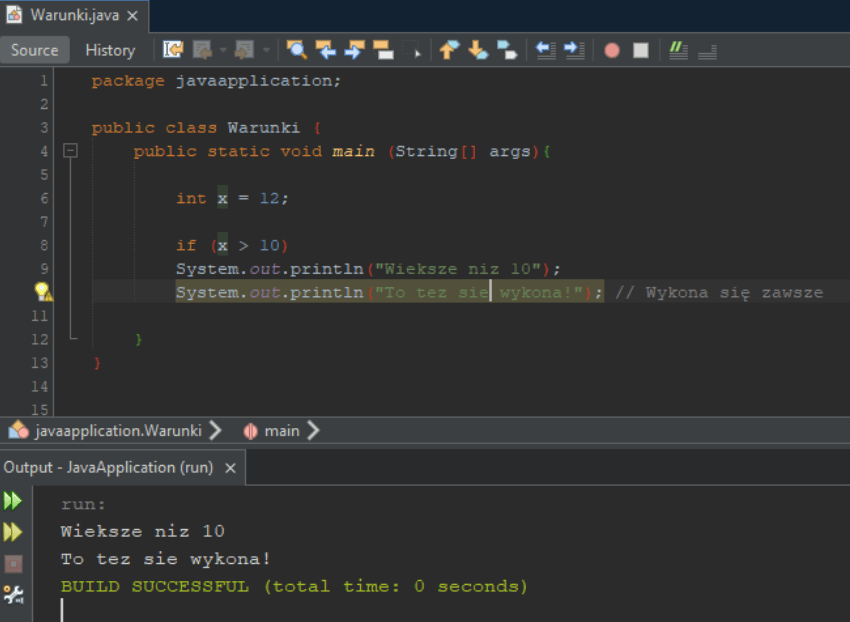Click the Source view button
Screen dimensions: 850x622
pos(35,50)
